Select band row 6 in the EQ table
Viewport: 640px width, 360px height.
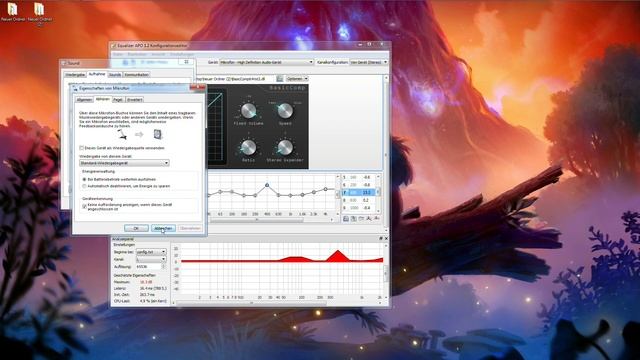click(x=358, y=185)
